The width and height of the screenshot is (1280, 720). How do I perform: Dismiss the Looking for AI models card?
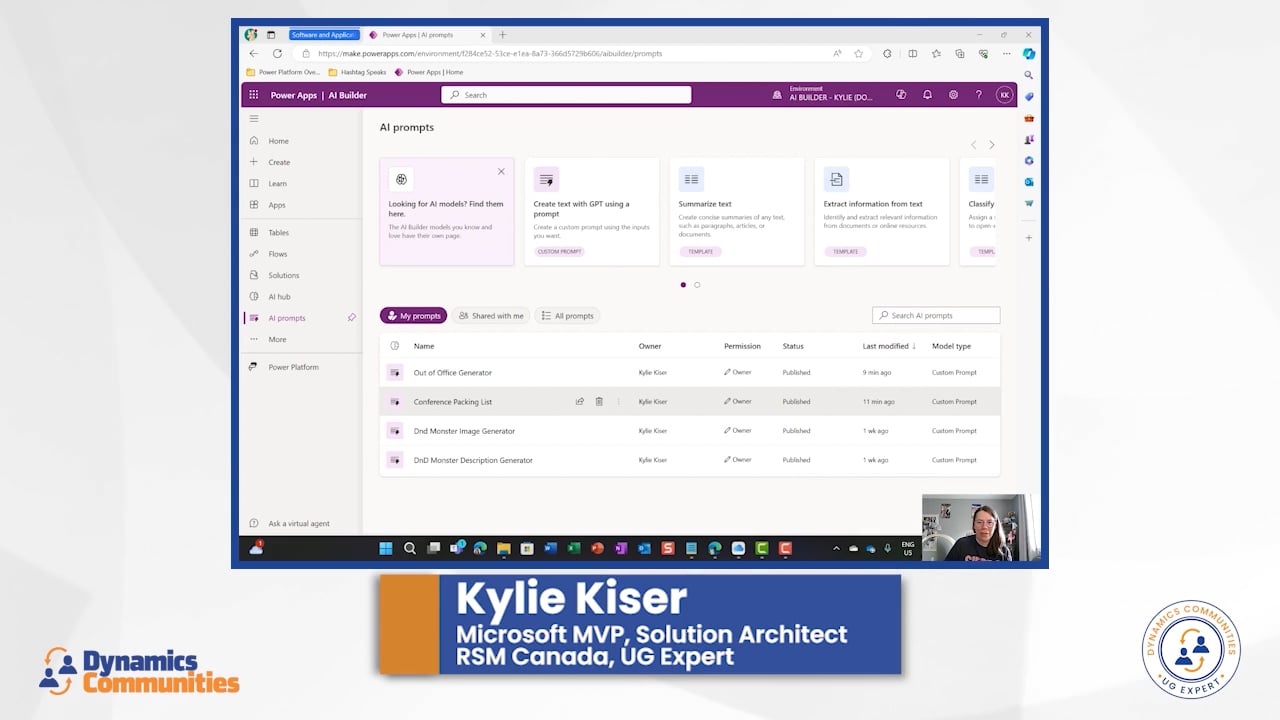(501, 172)
